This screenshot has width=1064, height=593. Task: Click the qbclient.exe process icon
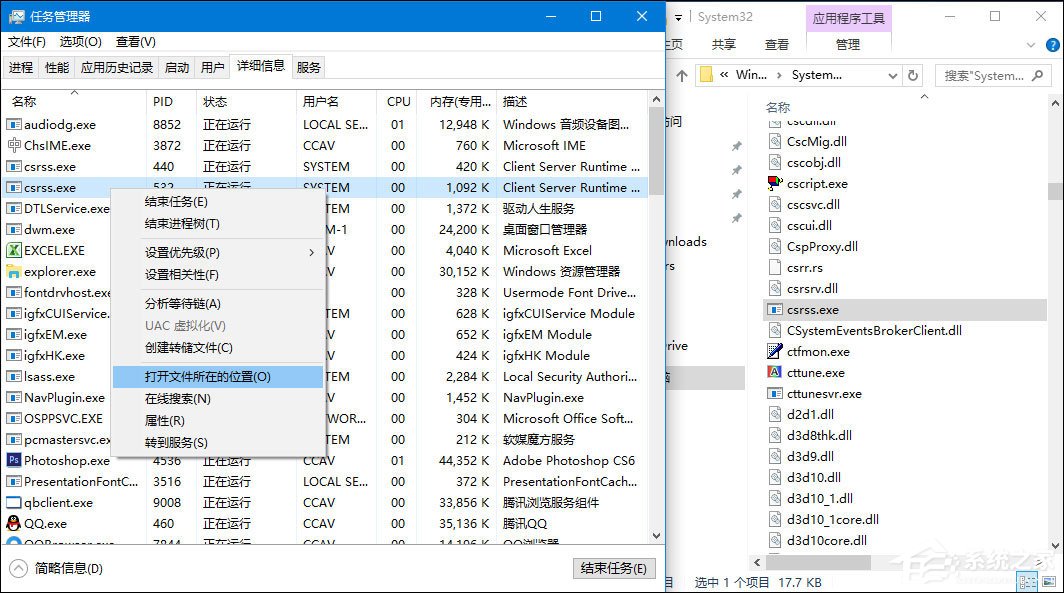click(14, 502)
